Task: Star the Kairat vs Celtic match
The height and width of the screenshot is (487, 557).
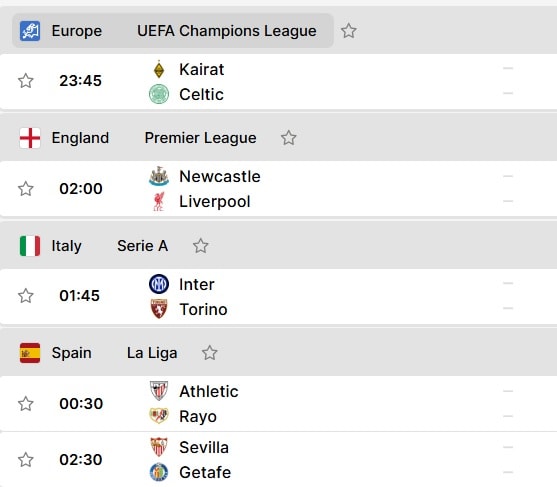Action: (x=26, y=81)
